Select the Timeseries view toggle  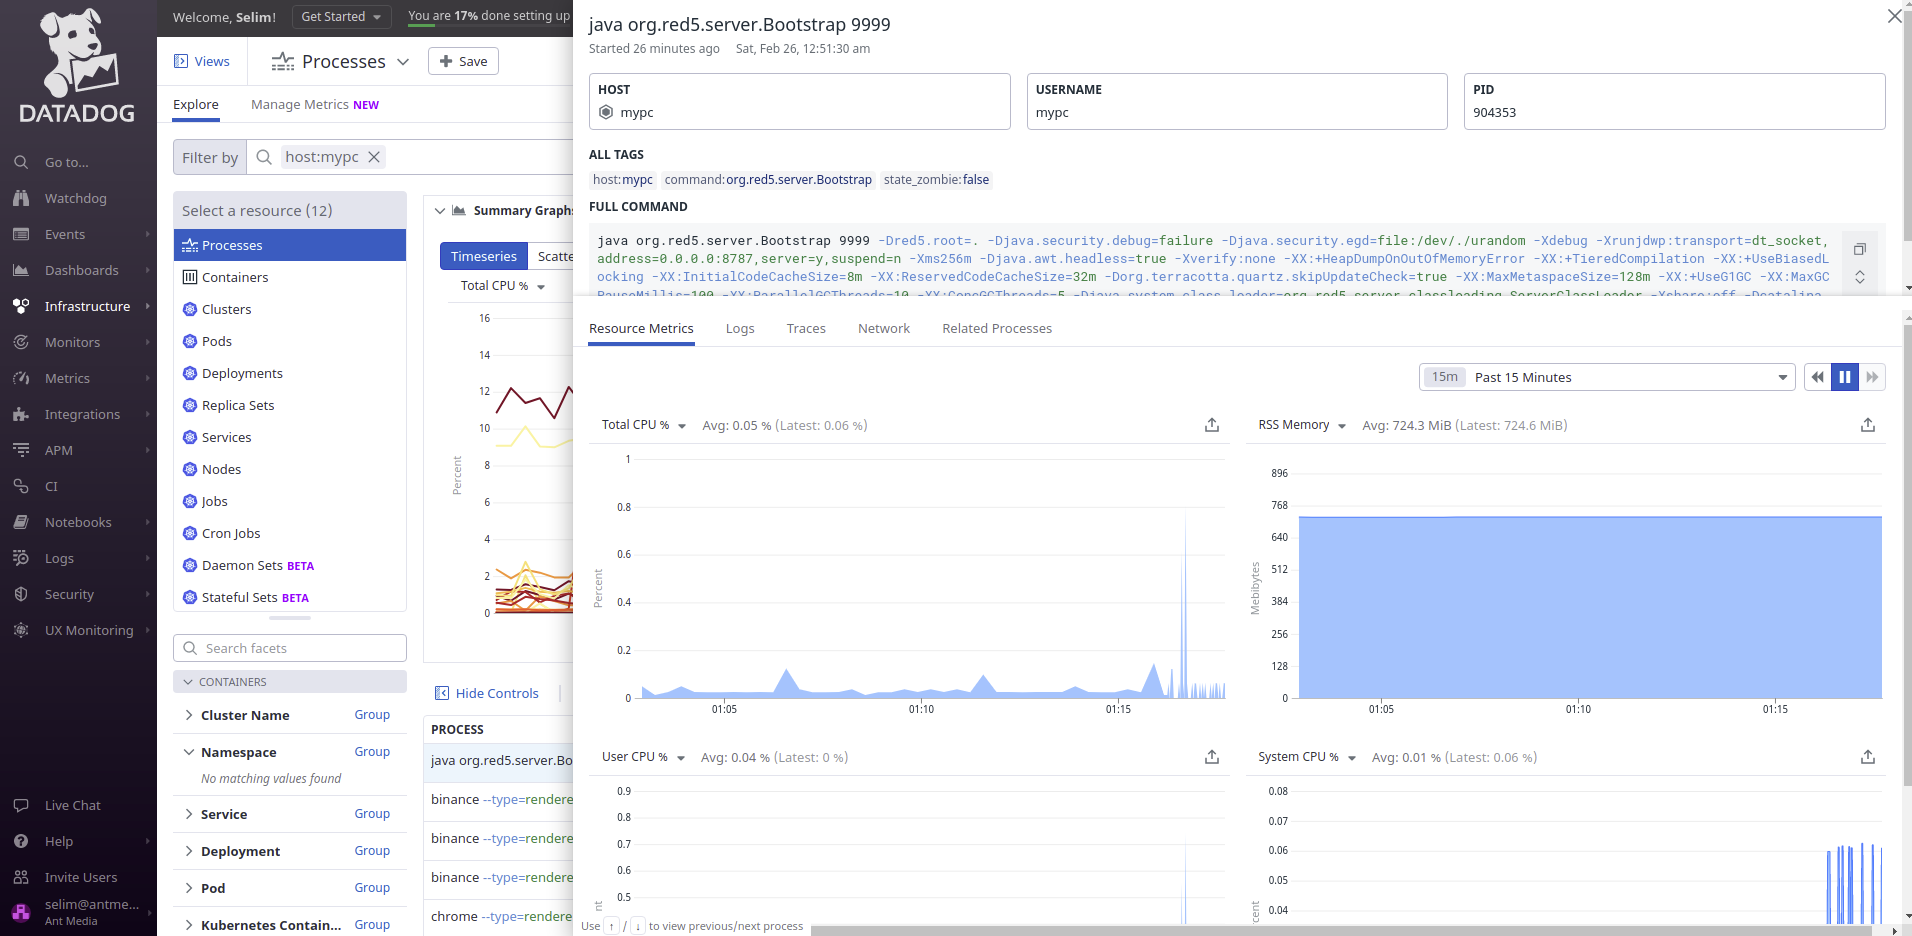pyautogui.click(x=484, y=256)
